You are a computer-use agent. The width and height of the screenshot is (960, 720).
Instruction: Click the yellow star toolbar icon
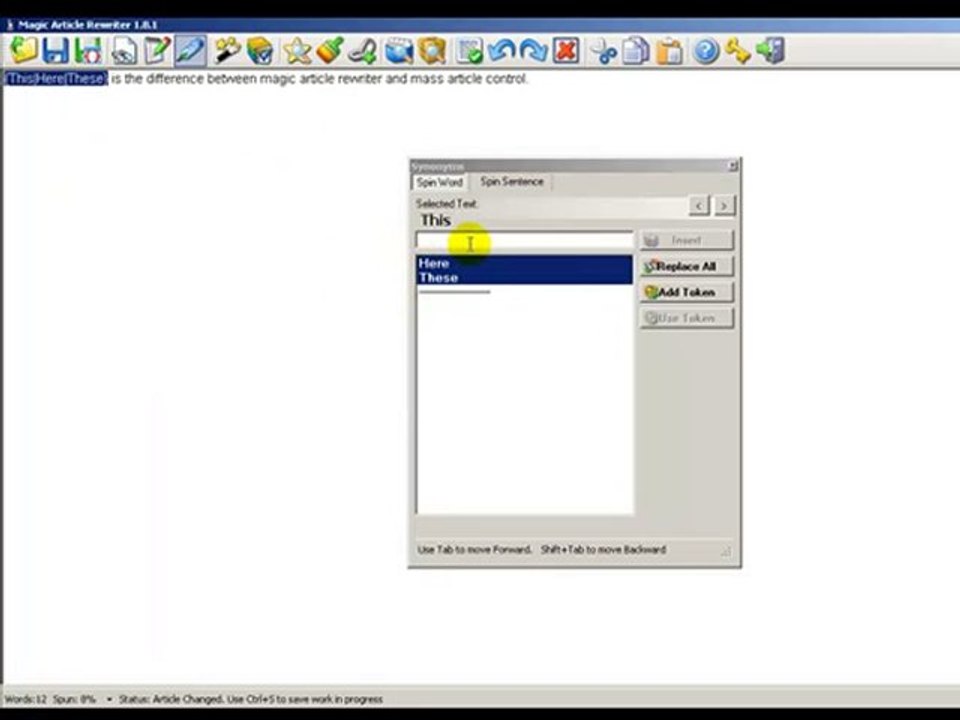297,51
